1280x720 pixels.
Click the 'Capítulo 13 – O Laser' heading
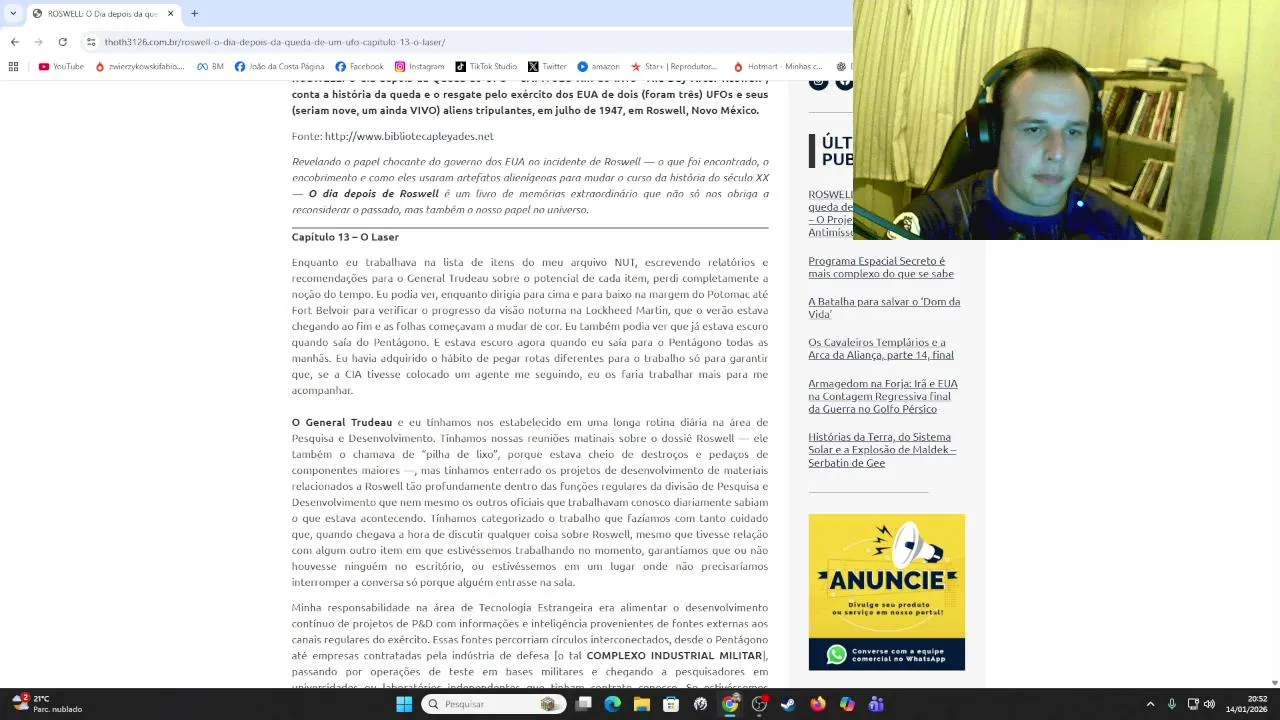pyautogui.click(x=345, y=237)
